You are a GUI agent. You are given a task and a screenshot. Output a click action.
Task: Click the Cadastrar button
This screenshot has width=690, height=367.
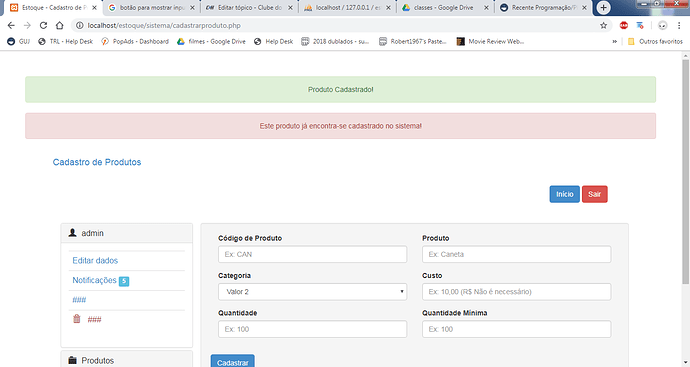point(232,362)
